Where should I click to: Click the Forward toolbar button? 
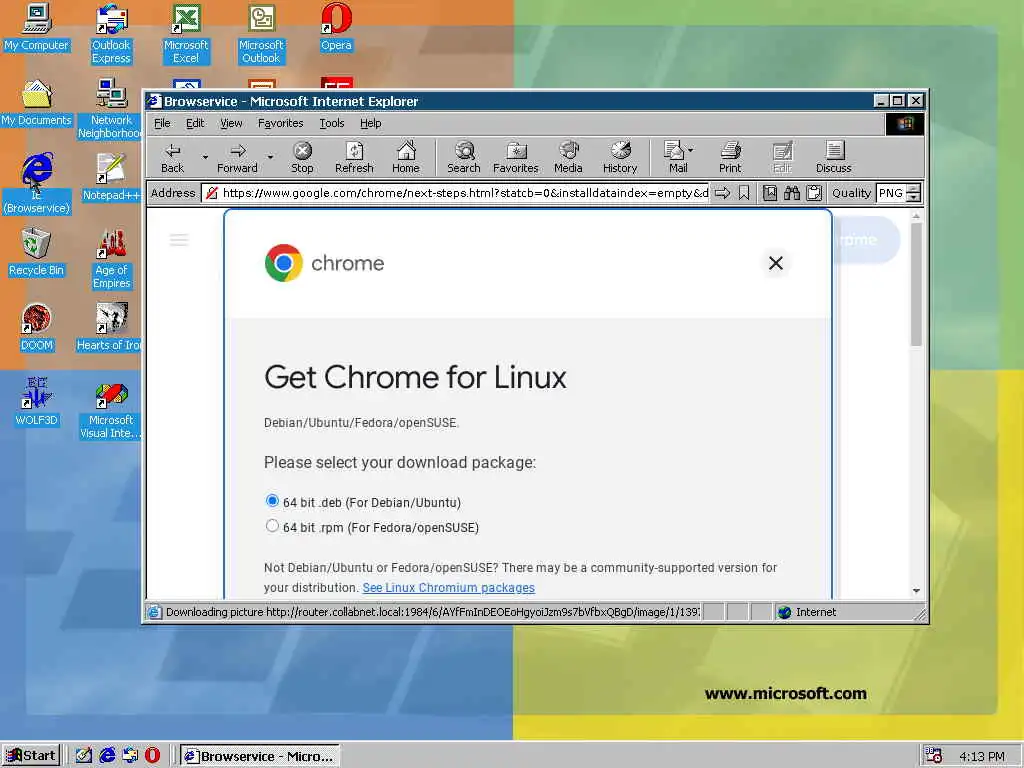[237, 157]
